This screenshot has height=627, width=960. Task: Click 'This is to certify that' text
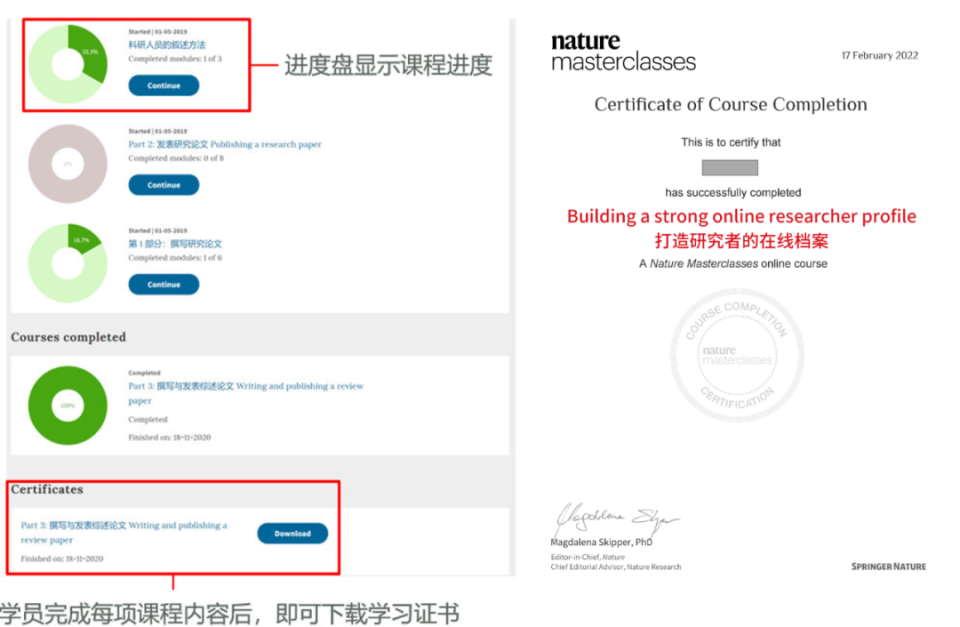click(x=730, y=142)
